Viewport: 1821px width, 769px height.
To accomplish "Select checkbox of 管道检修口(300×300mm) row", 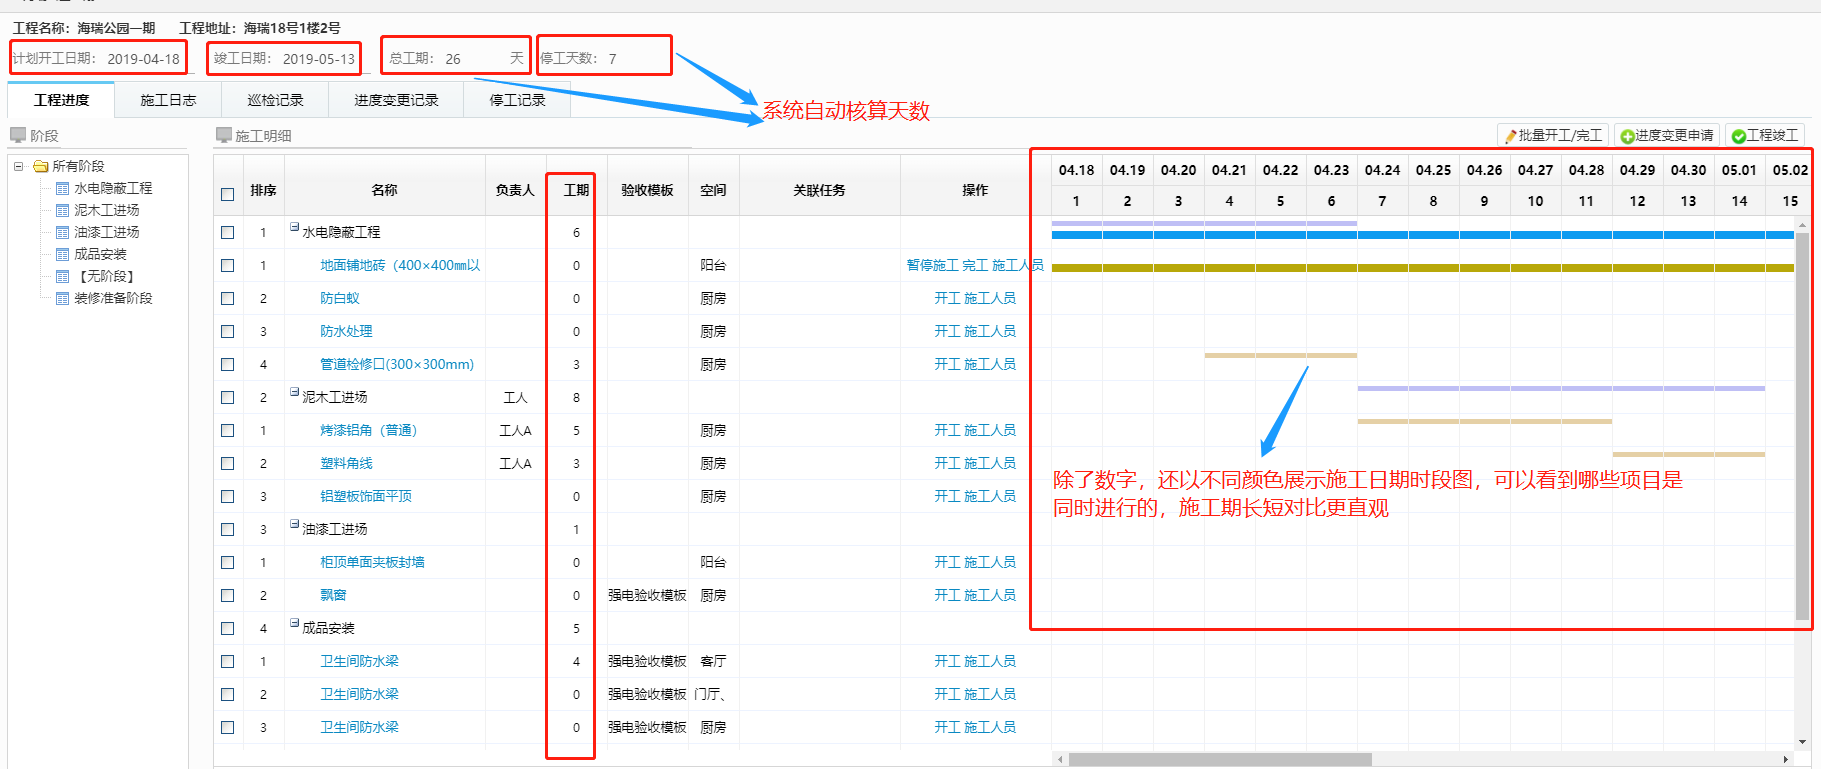I will pyautogui.click(x=228, y=364).
